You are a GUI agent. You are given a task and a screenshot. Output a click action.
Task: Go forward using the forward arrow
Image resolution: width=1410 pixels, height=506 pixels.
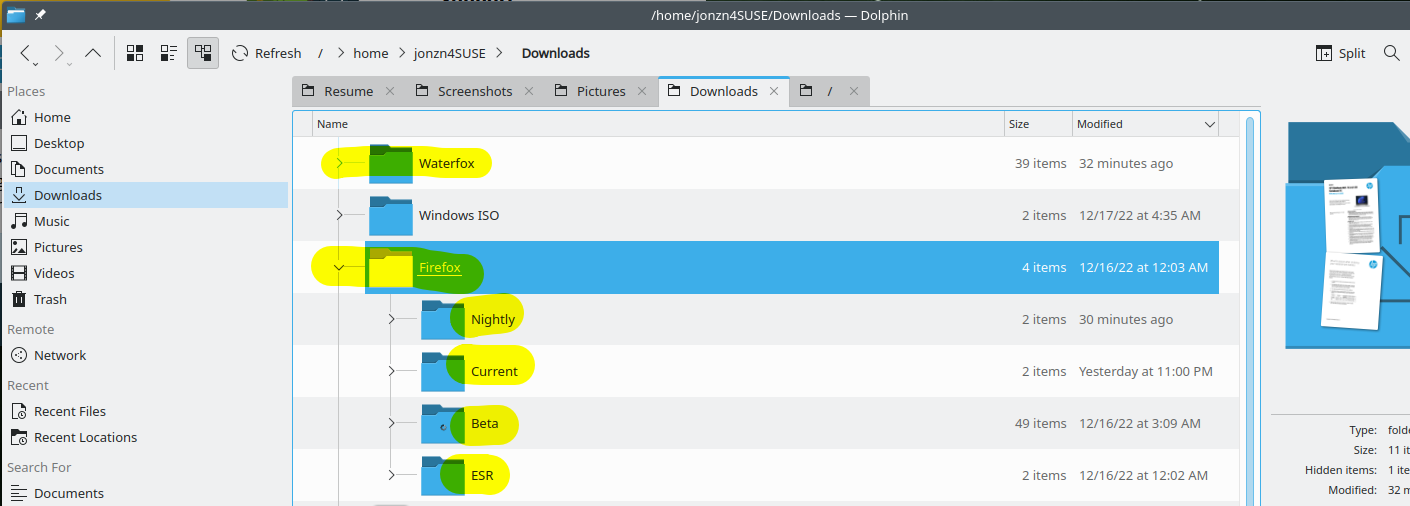60,53
